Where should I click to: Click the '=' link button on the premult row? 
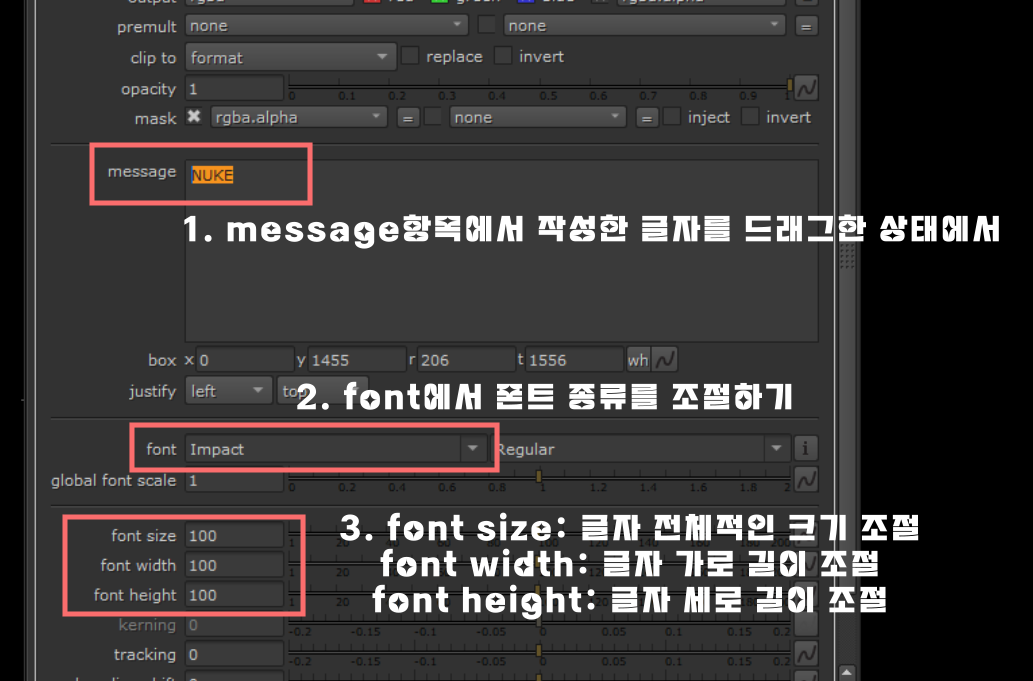click(x=806, y=26)
